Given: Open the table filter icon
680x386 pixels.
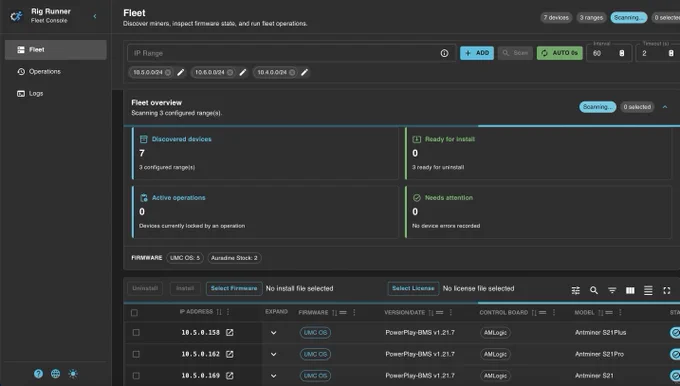Looking at the screenshot, I should point(612,290).
